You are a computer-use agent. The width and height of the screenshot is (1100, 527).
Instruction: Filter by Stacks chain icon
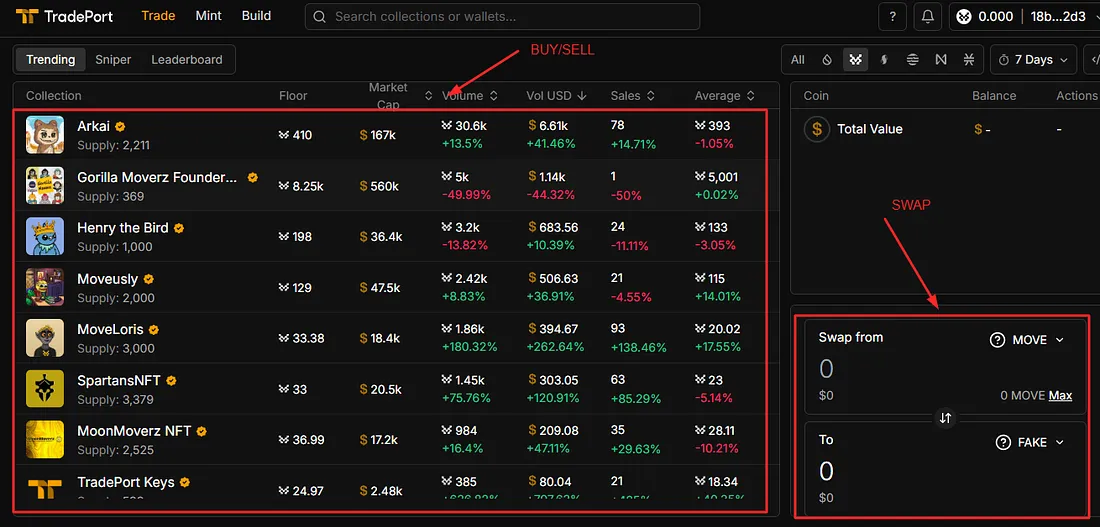coord(969,60)
